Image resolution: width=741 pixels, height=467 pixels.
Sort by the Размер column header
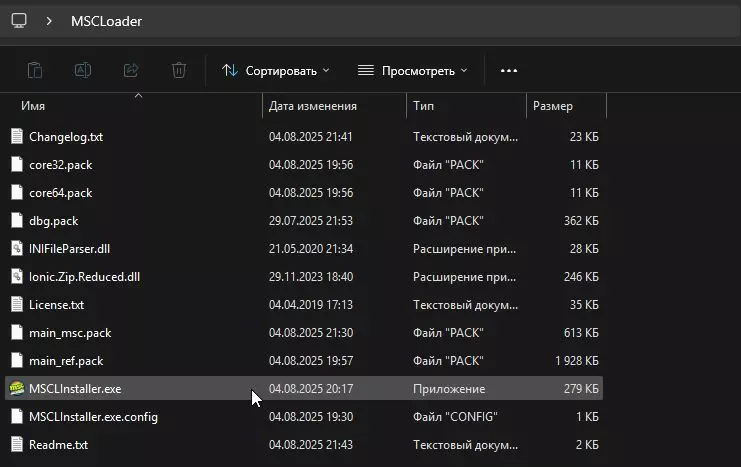pos(553,105)
